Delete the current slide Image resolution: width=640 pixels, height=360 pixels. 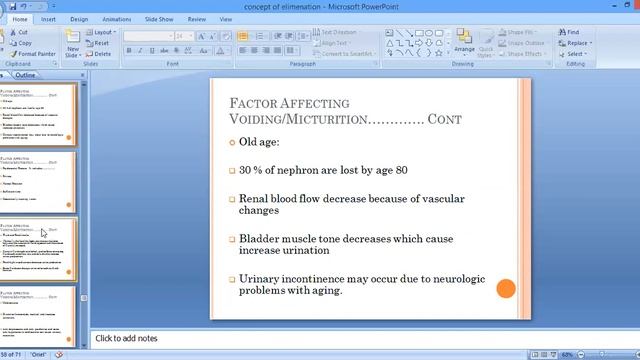[x=98, y=53]
